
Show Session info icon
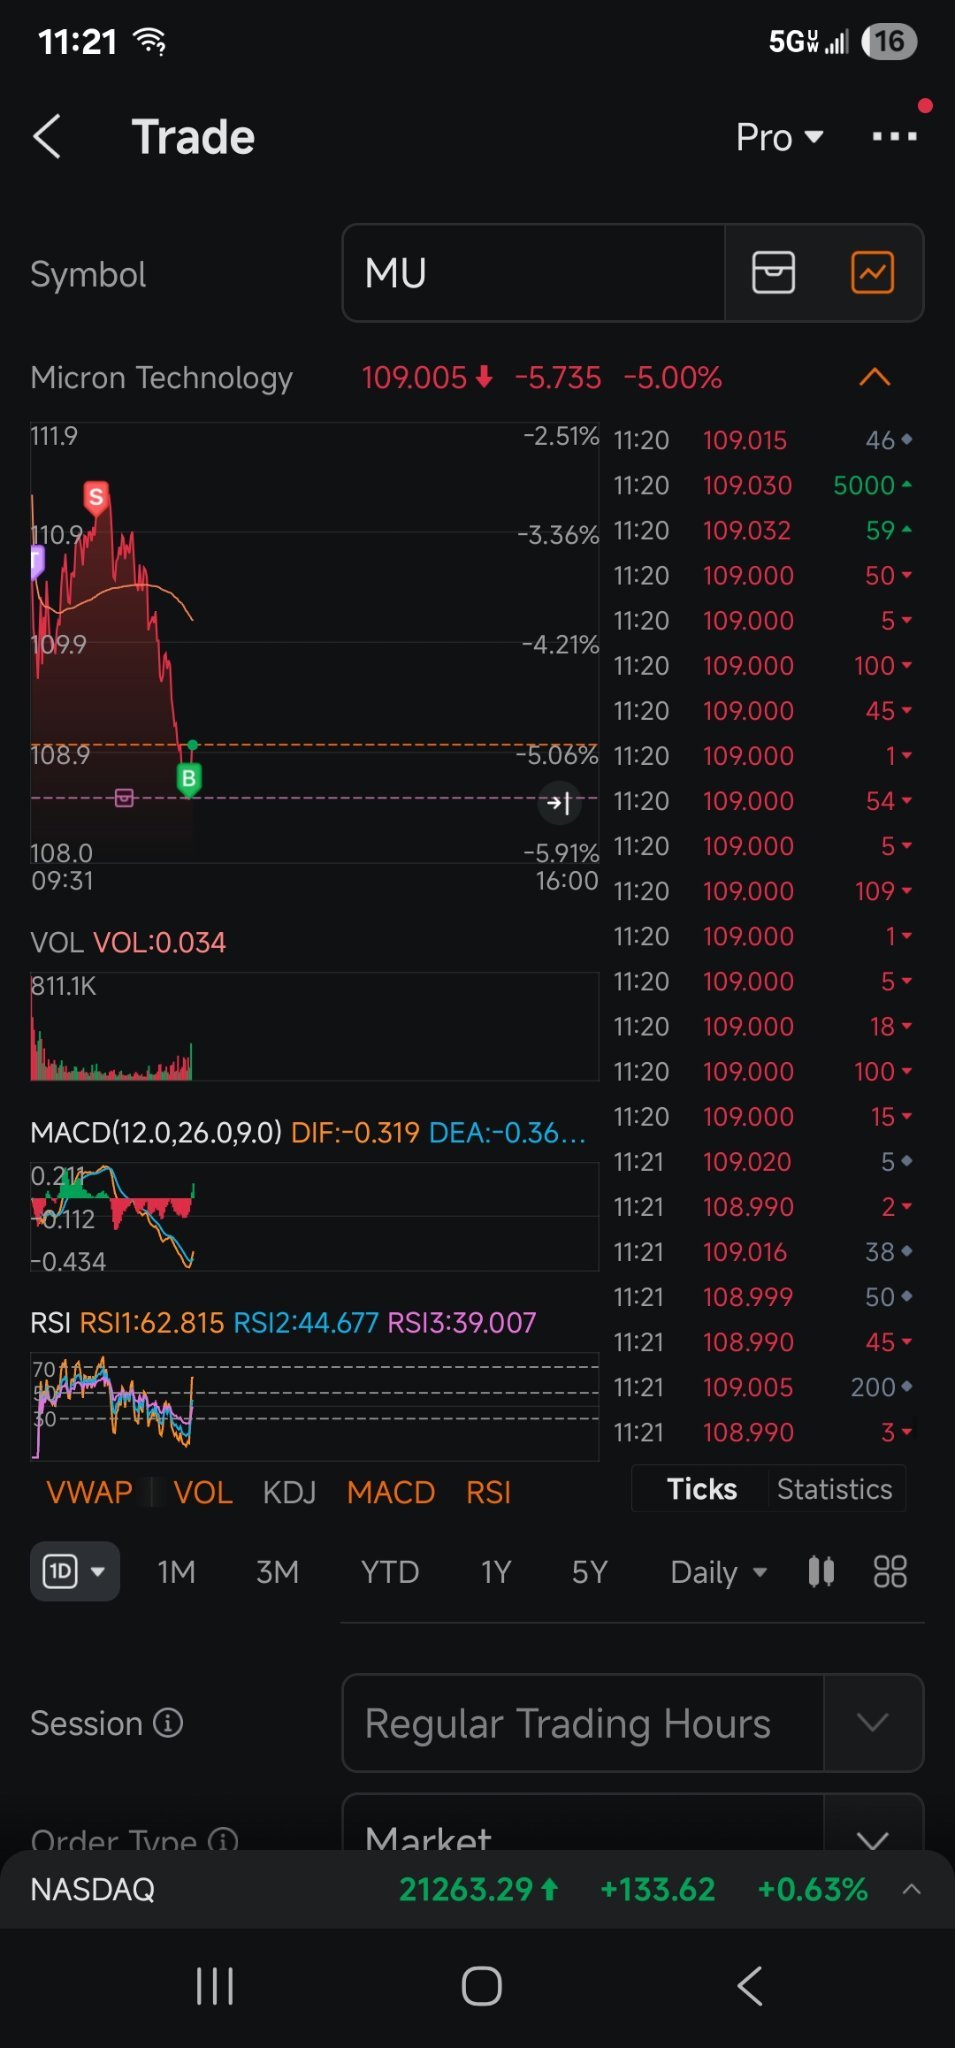[168, 1723]
